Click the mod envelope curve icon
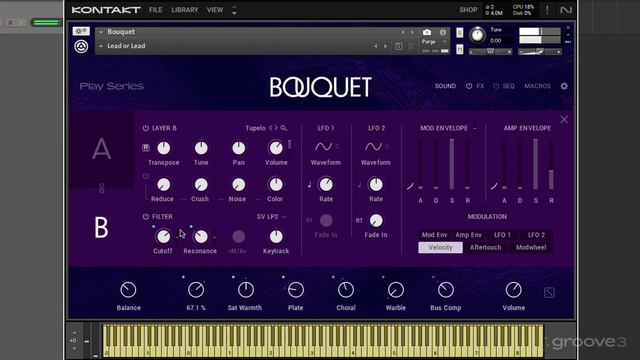Viewport: 640px width, 360px height. coord(410,186)
